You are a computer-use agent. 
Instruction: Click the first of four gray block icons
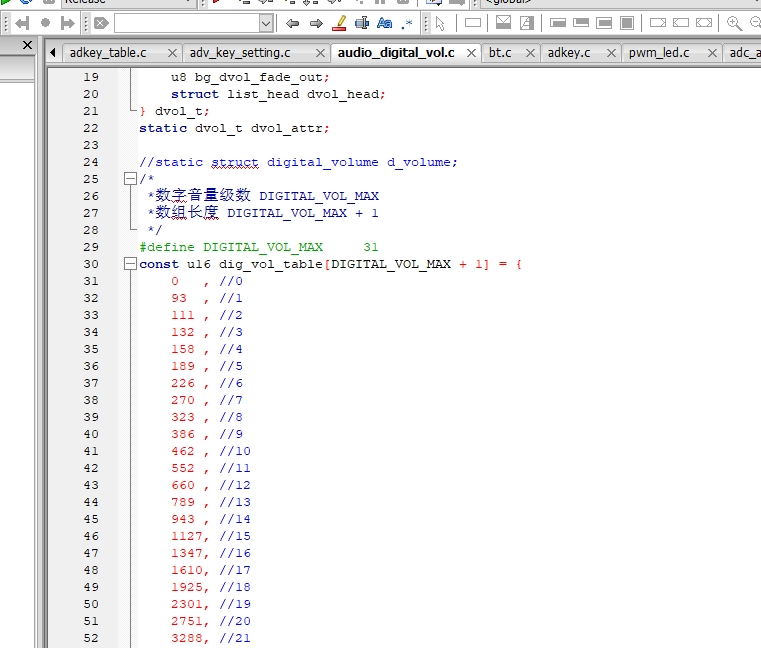558,23
